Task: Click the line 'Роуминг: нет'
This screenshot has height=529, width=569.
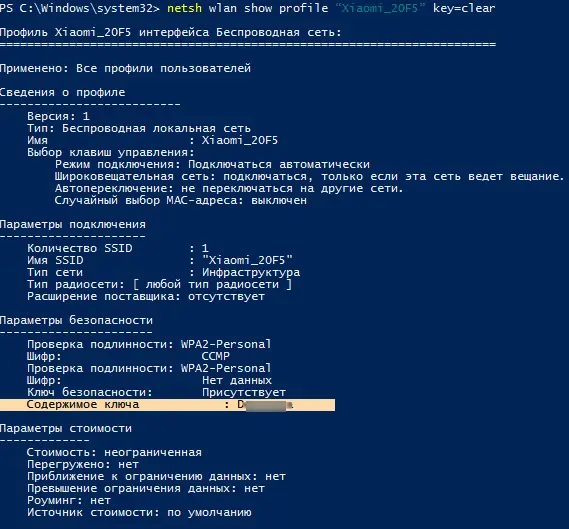Action: click(69, 501)
